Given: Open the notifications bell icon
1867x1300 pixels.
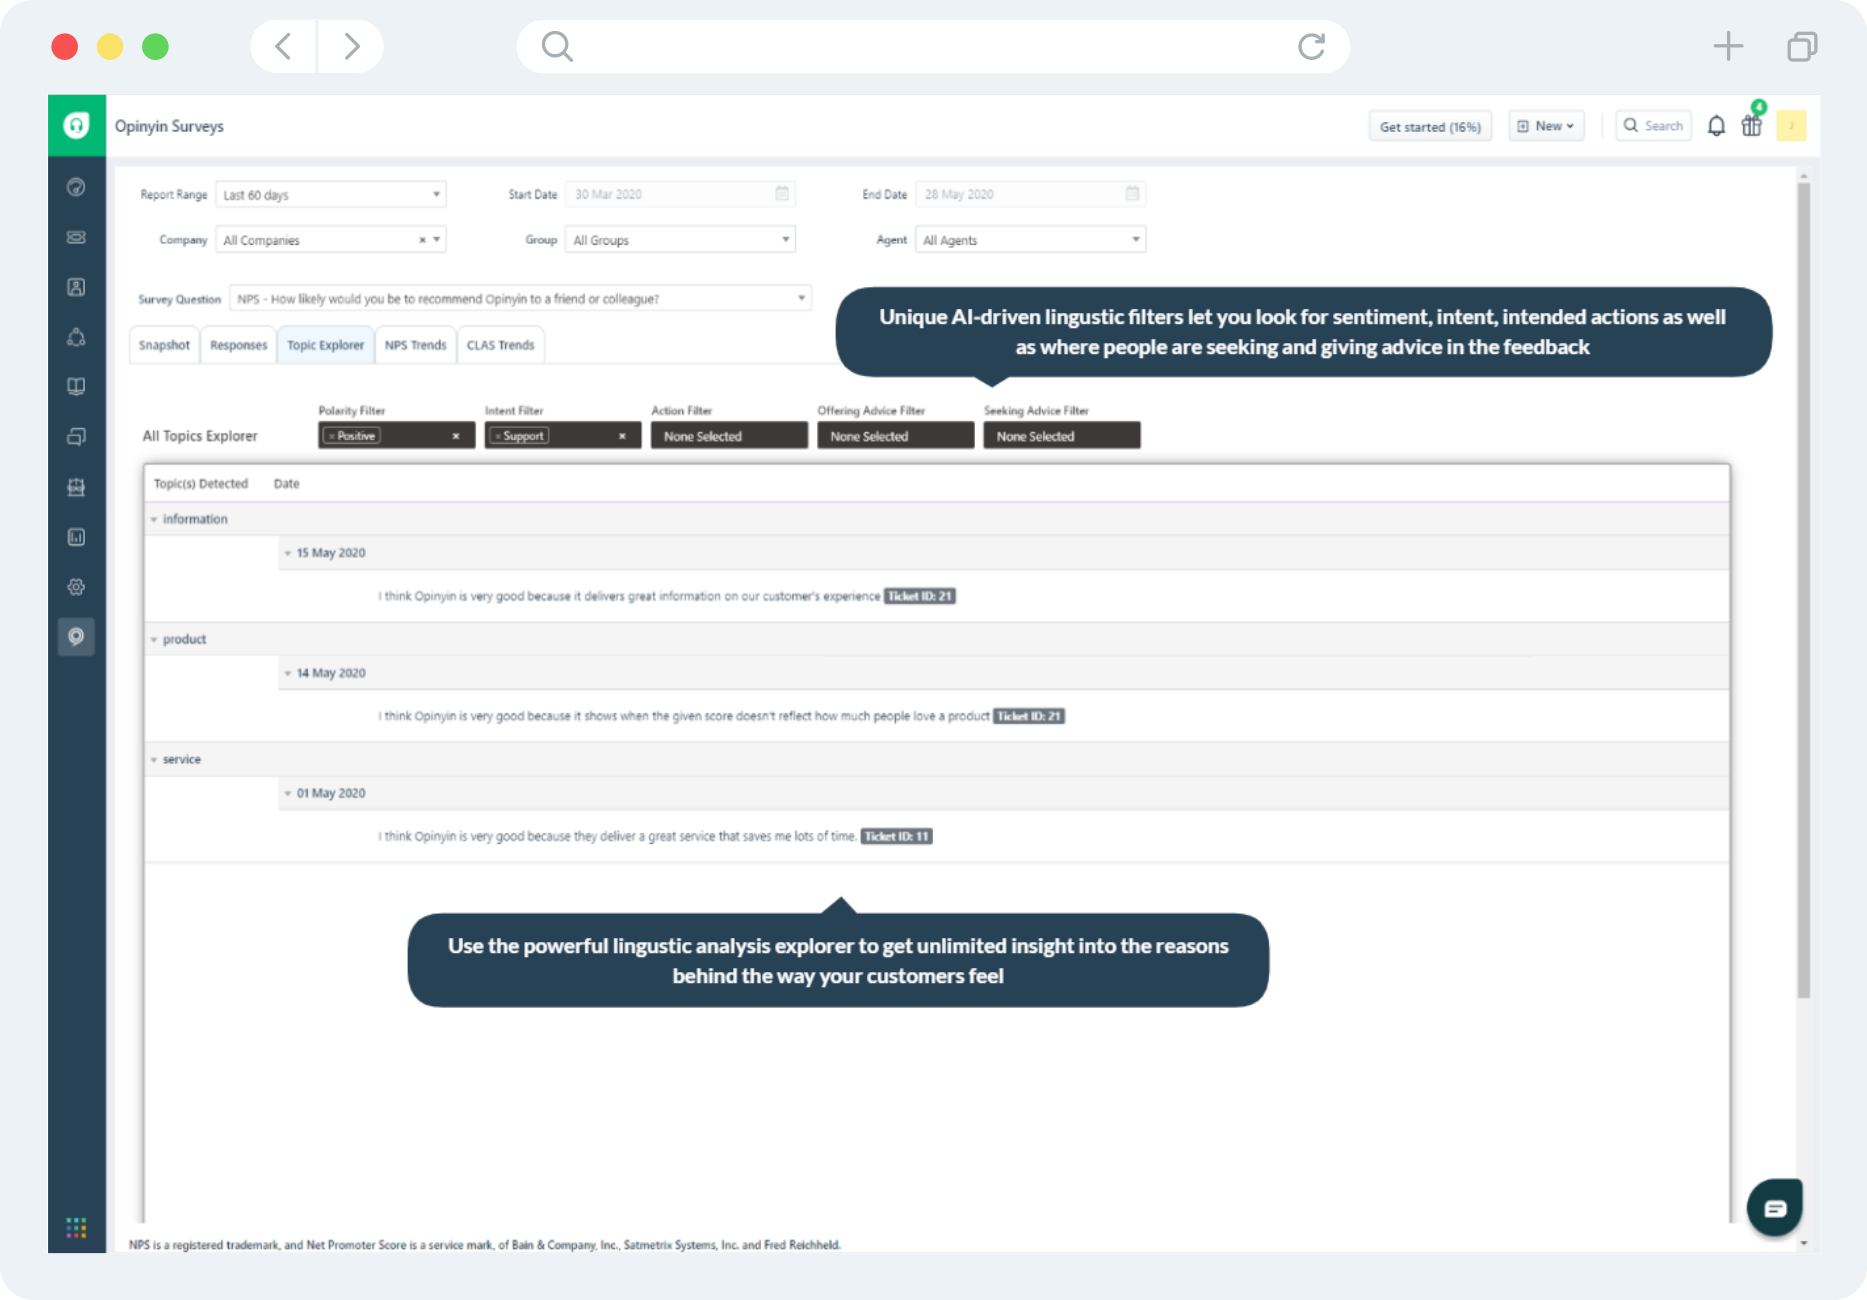Looking at the screenshot, I should pyautogui.click(x=1716, y=126).
